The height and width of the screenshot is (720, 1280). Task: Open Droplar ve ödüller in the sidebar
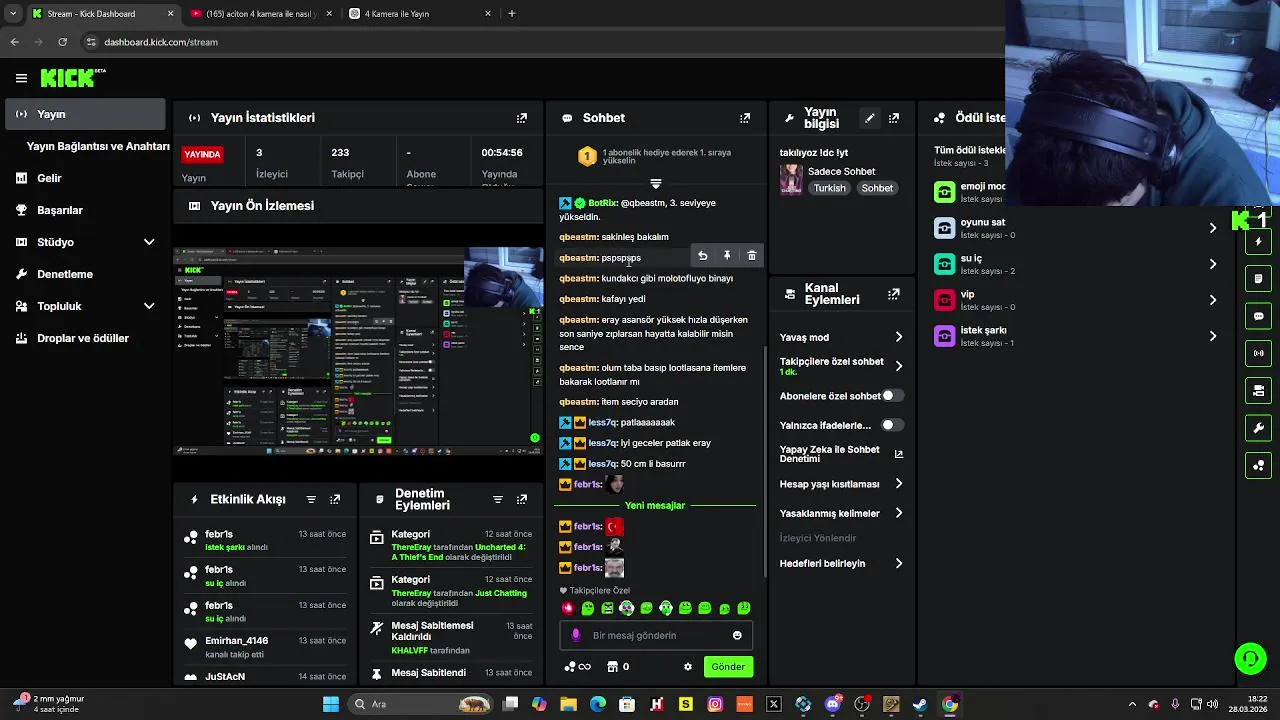click(85, 338)
